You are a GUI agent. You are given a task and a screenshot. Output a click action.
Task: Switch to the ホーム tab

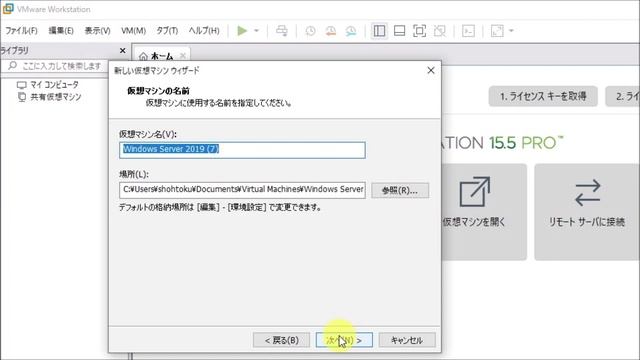point(162,56)
